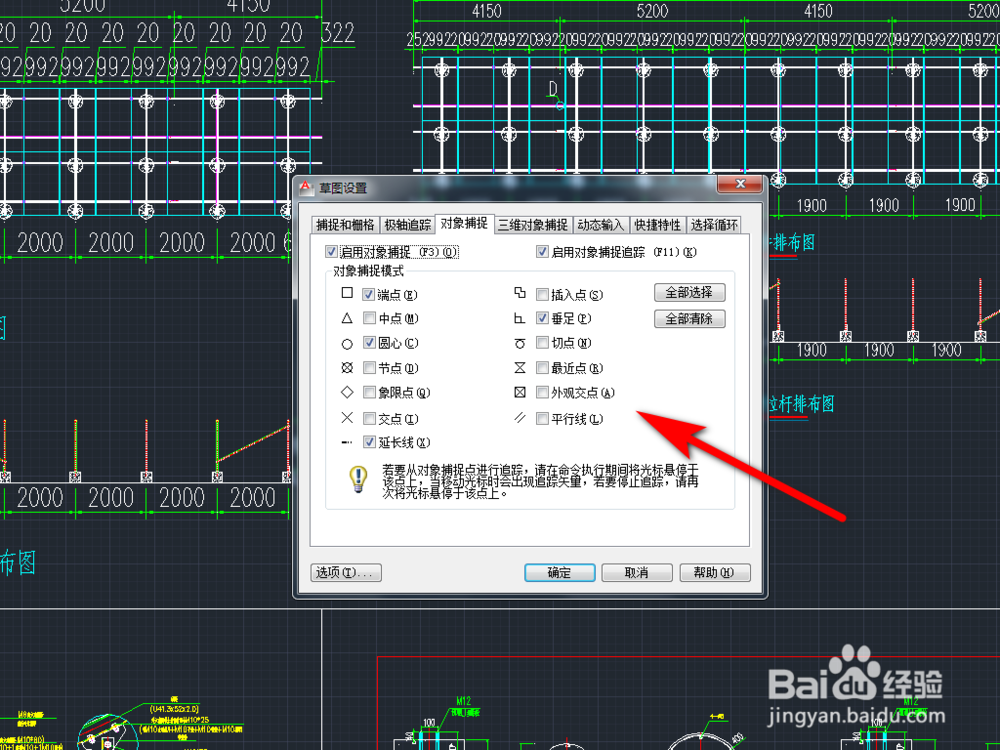
Task: Click the nearest hourglass symbol icon
Action: (520, 367)
